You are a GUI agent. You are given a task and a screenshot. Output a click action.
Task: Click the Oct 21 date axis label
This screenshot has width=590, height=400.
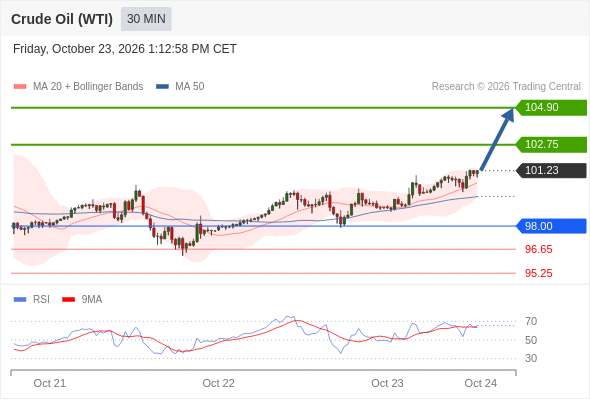(50, 383)
